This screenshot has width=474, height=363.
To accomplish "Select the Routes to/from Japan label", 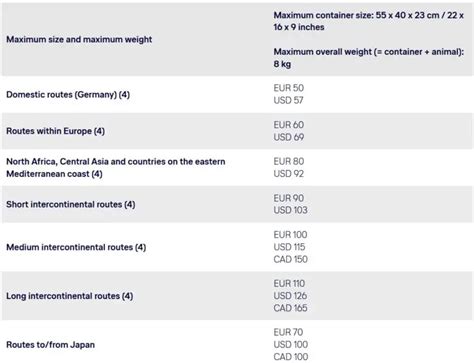I will 50,345.
